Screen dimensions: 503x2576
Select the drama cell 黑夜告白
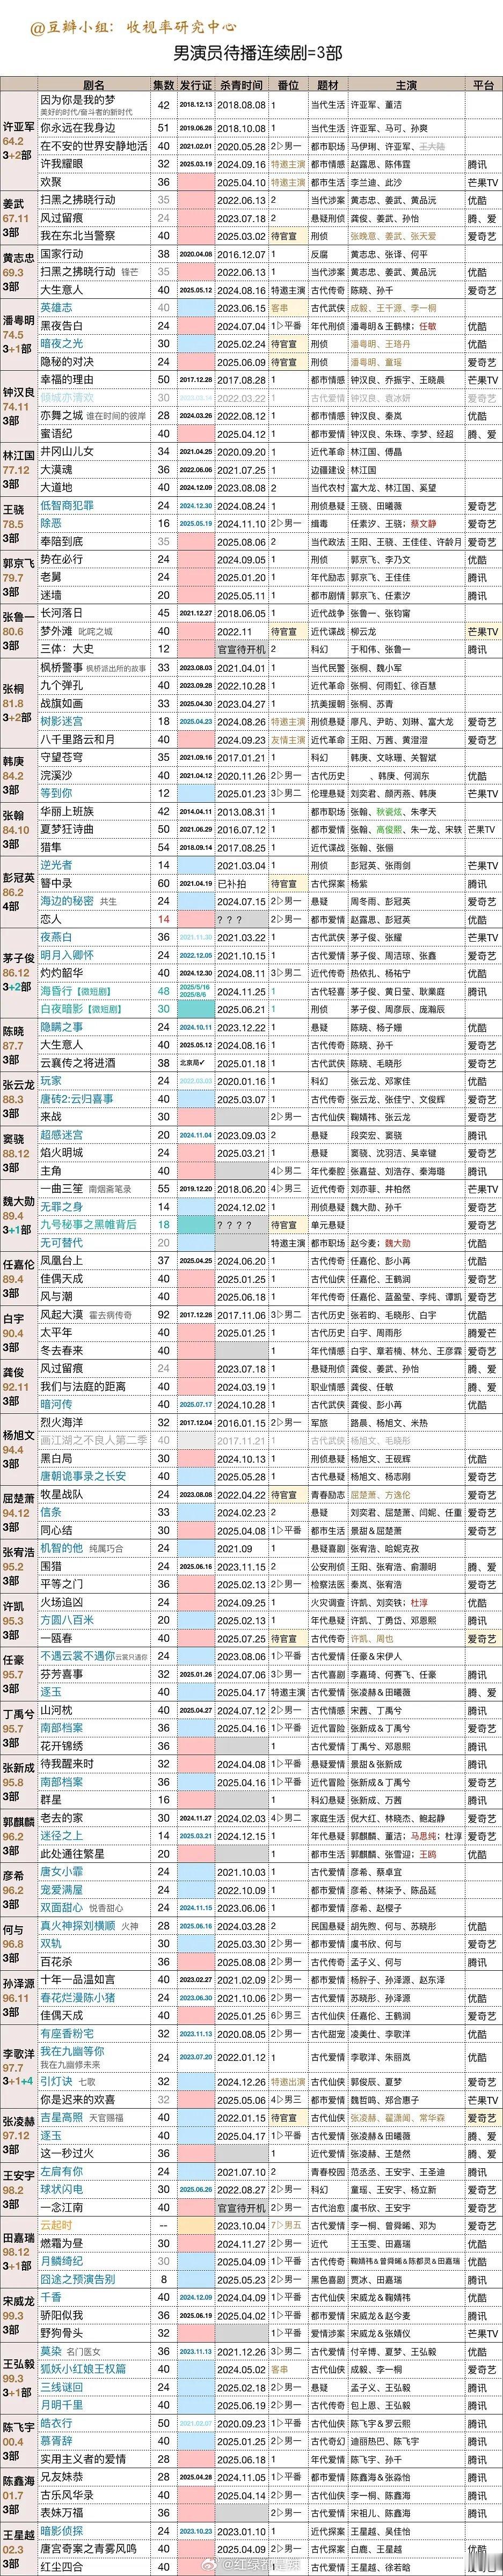point(61,326)
